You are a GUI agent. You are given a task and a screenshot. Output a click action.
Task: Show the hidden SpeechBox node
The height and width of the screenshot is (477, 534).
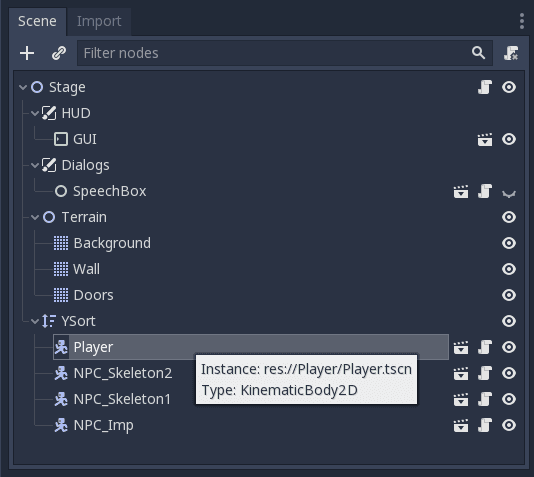tap(509, 193)
